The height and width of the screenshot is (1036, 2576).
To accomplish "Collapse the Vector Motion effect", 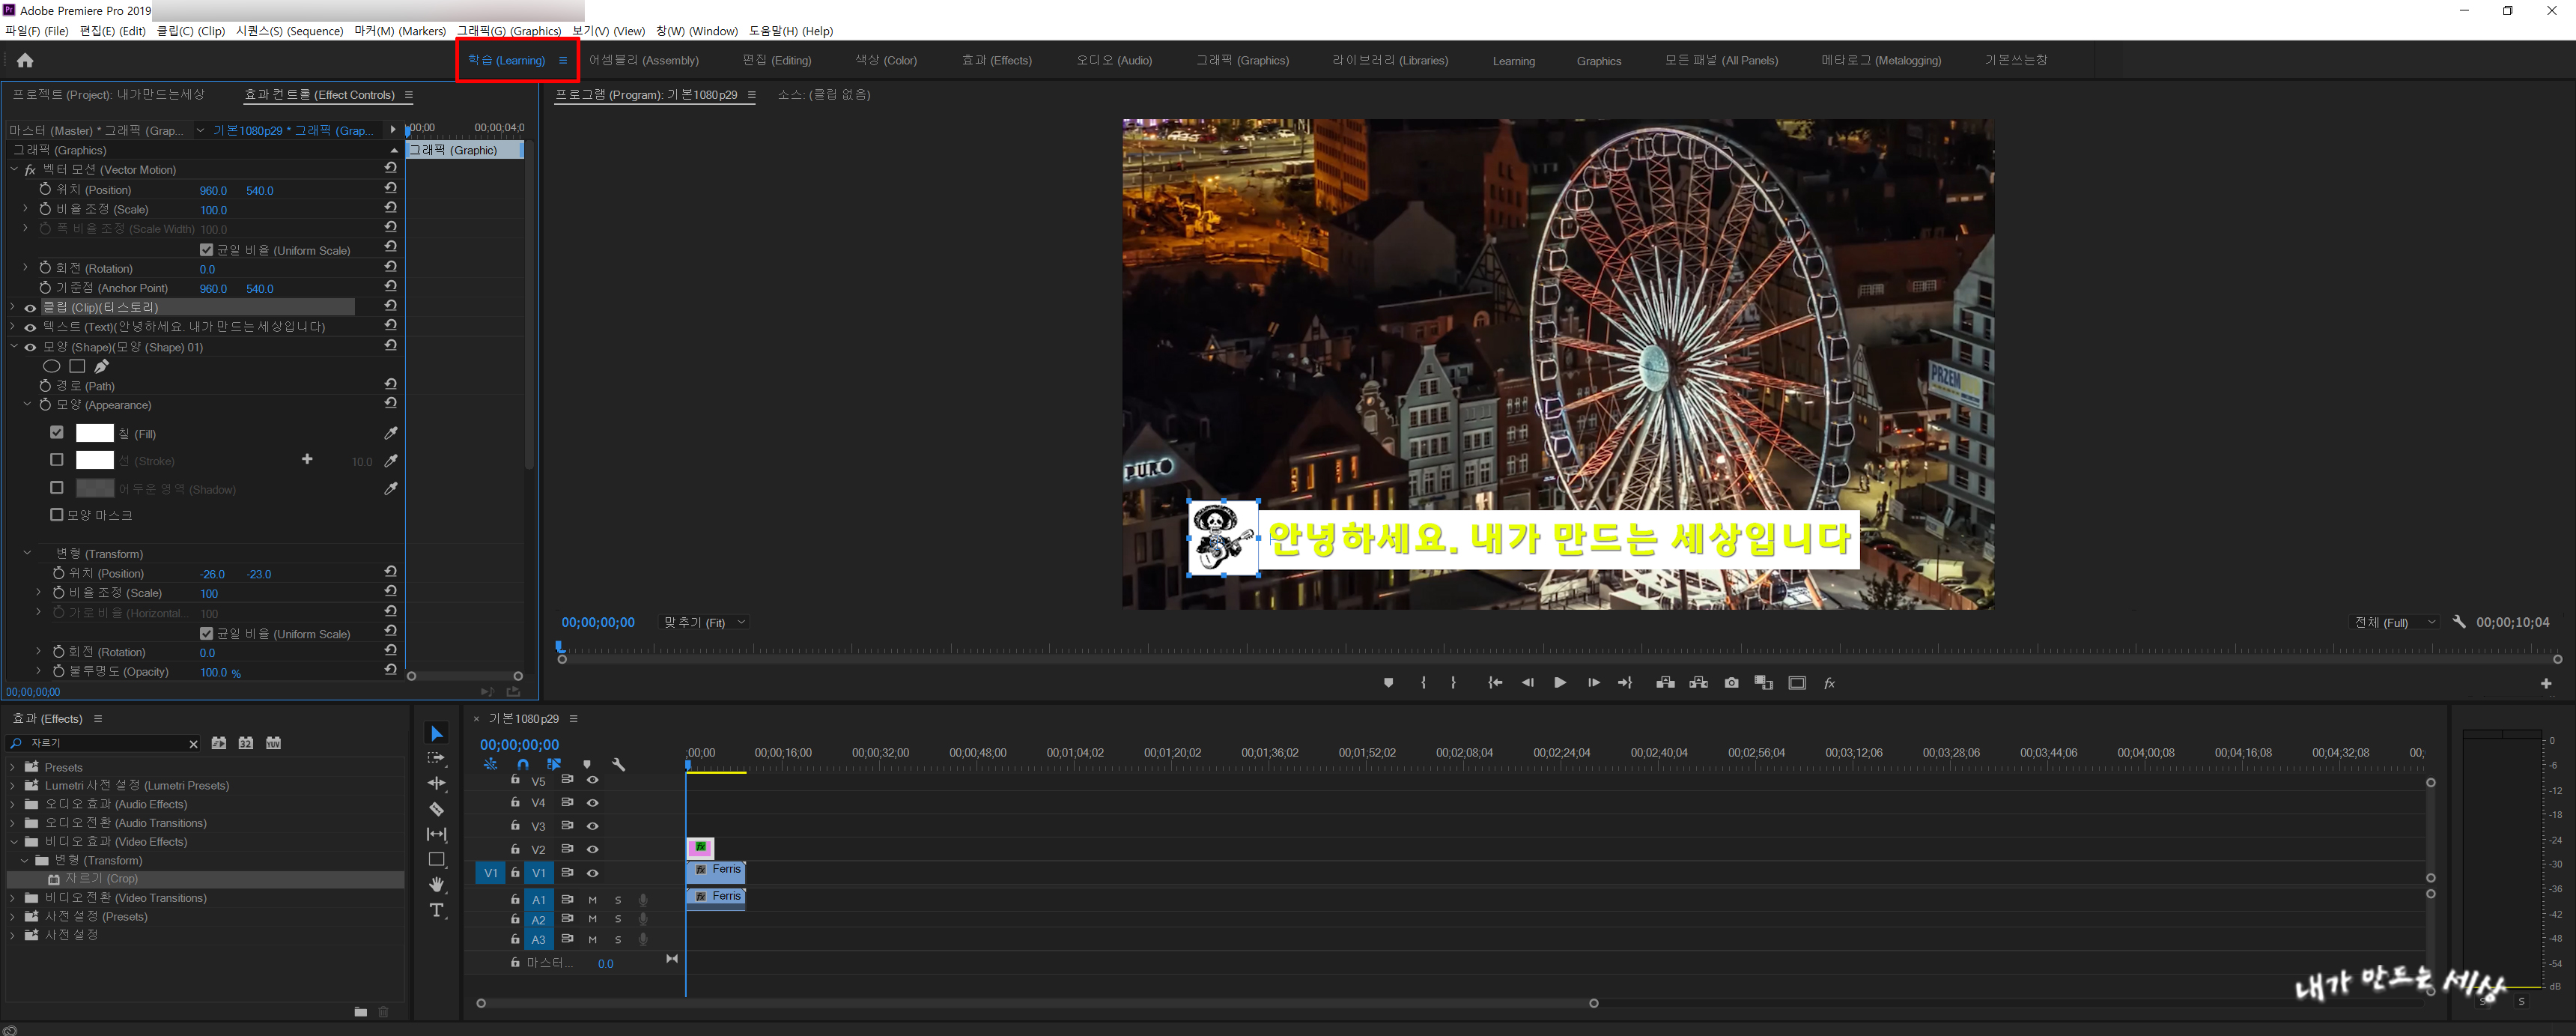I will (x=14, y=170).
